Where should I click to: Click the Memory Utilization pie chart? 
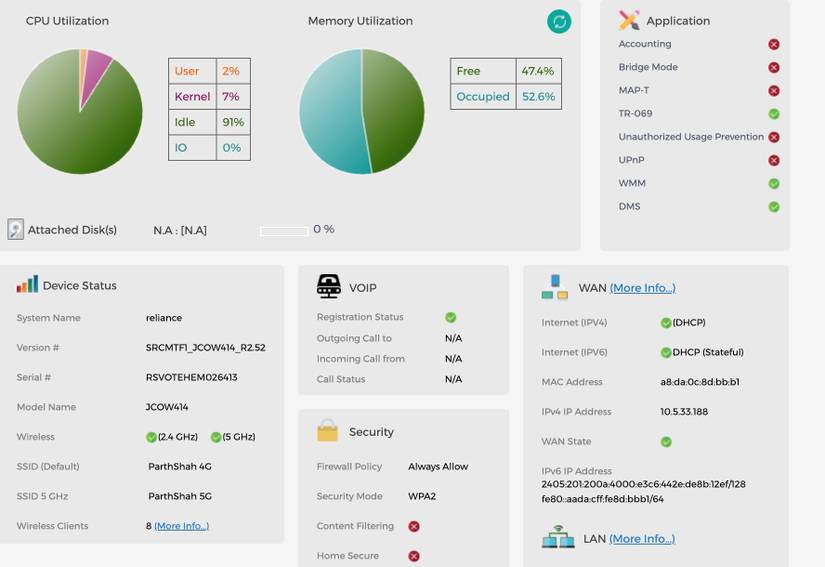click(362, 112)
